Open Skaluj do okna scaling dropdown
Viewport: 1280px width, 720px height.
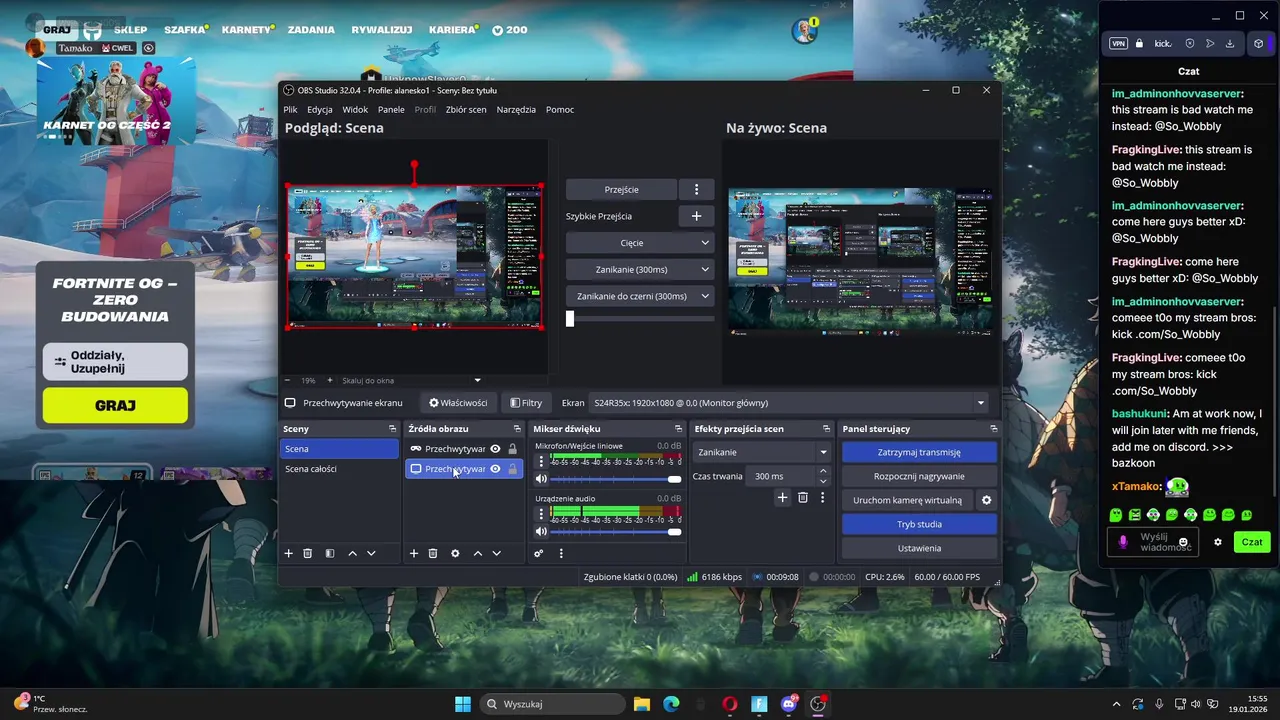(x=411, y=380)
